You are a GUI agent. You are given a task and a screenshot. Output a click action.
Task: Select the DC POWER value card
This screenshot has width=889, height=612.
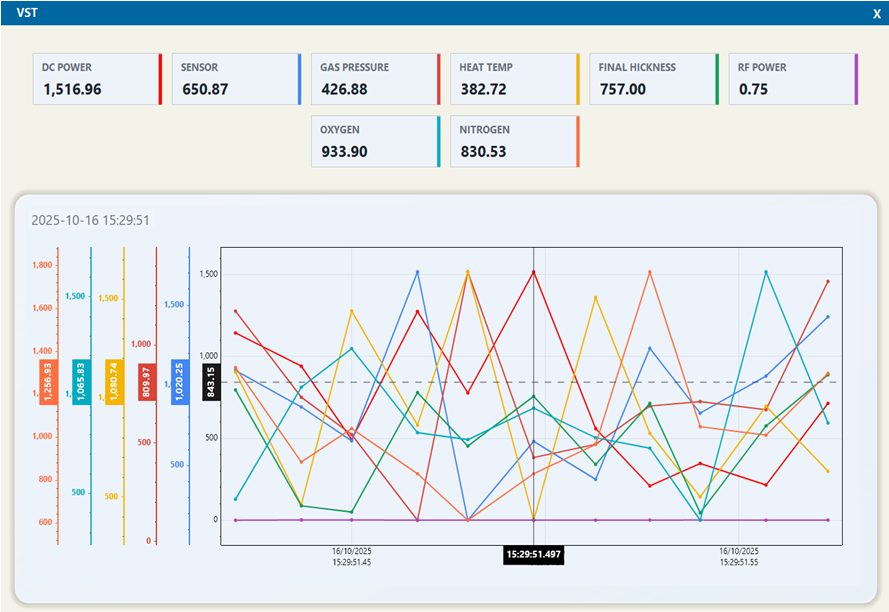[x=98, y=79]
